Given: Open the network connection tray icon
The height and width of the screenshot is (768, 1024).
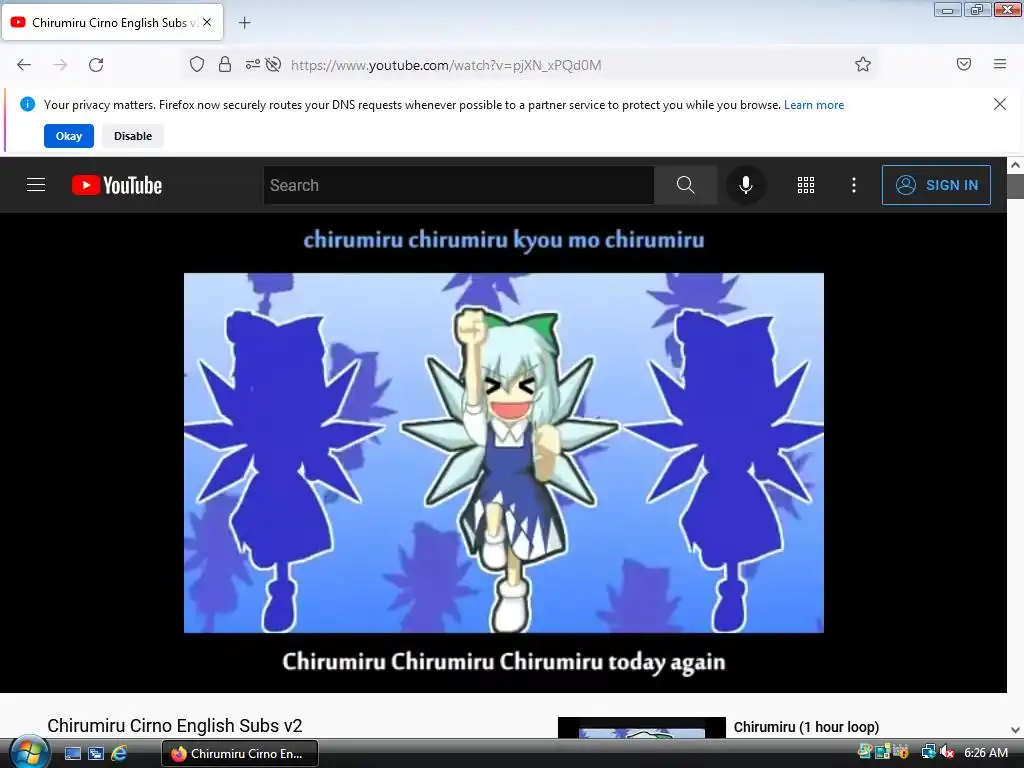Looking at the screenshot, I should 928,752.
